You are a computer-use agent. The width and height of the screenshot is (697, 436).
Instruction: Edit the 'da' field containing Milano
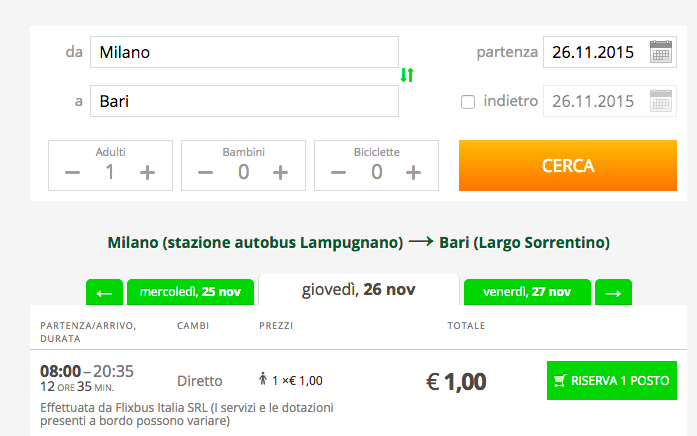pos(244,52)
